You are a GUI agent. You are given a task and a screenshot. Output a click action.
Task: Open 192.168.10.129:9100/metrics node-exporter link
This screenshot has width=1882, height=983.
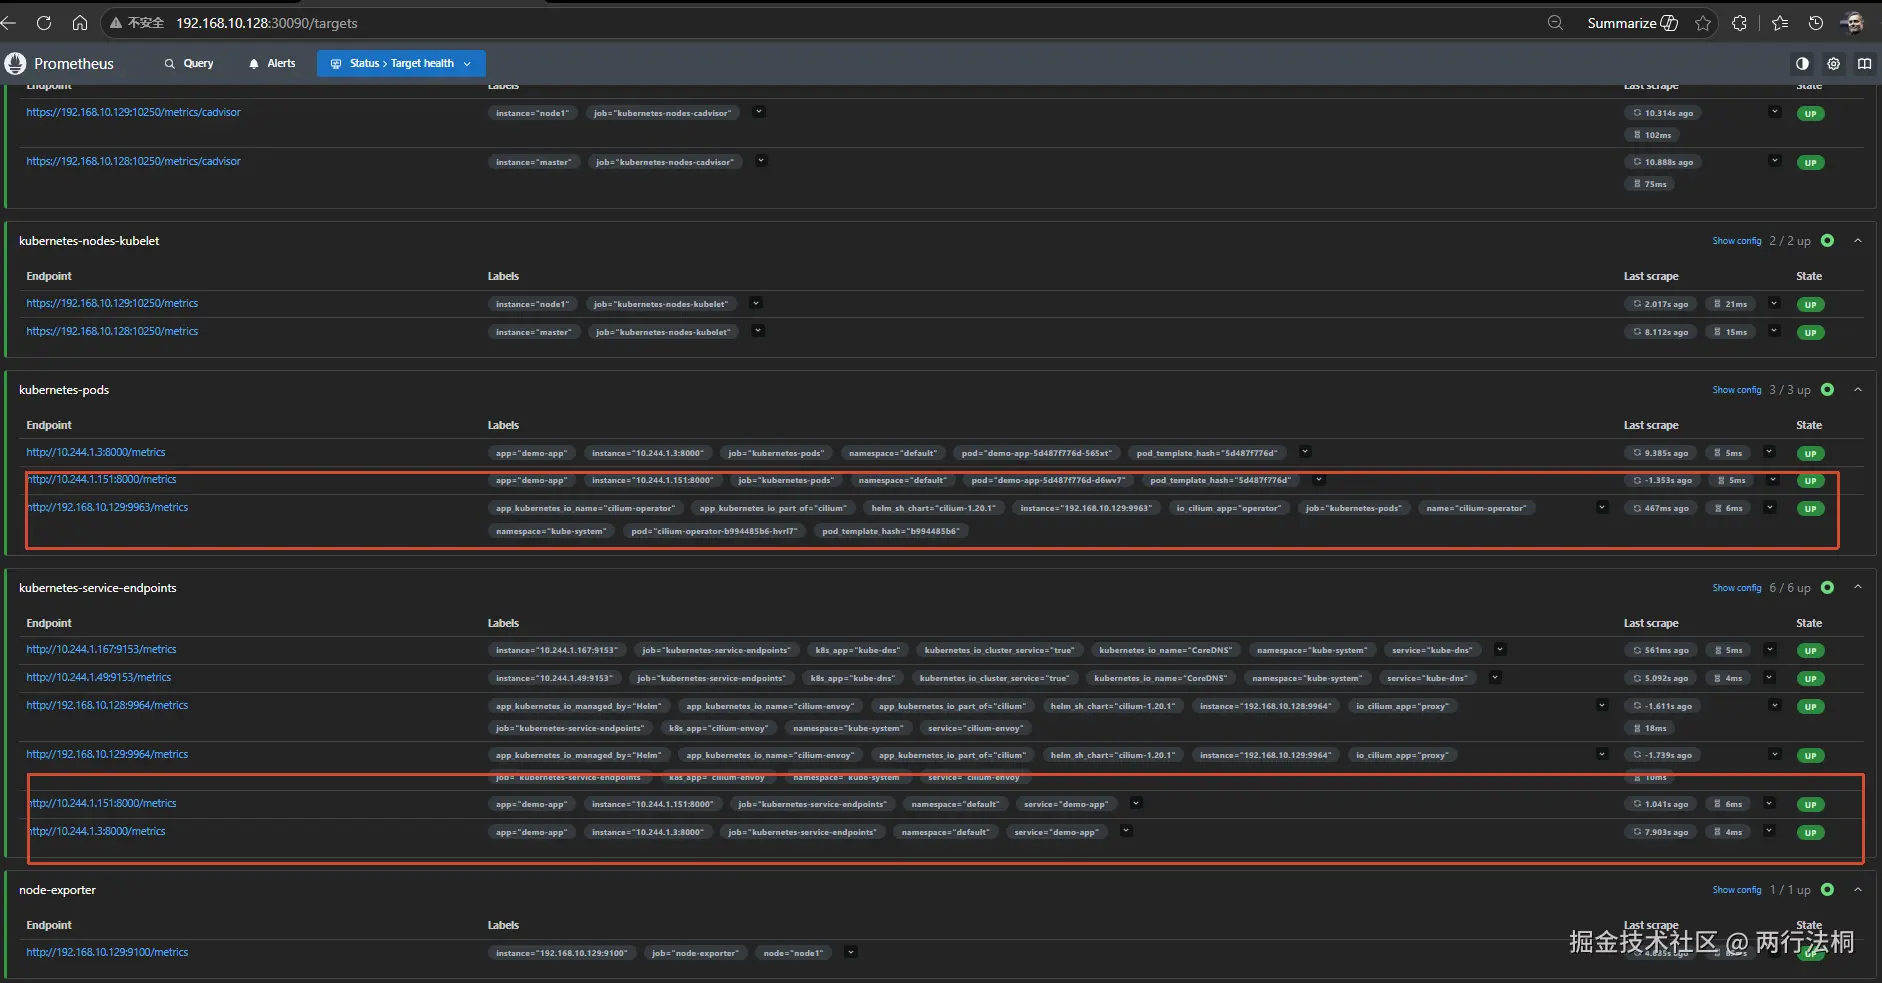click(107, 952)
